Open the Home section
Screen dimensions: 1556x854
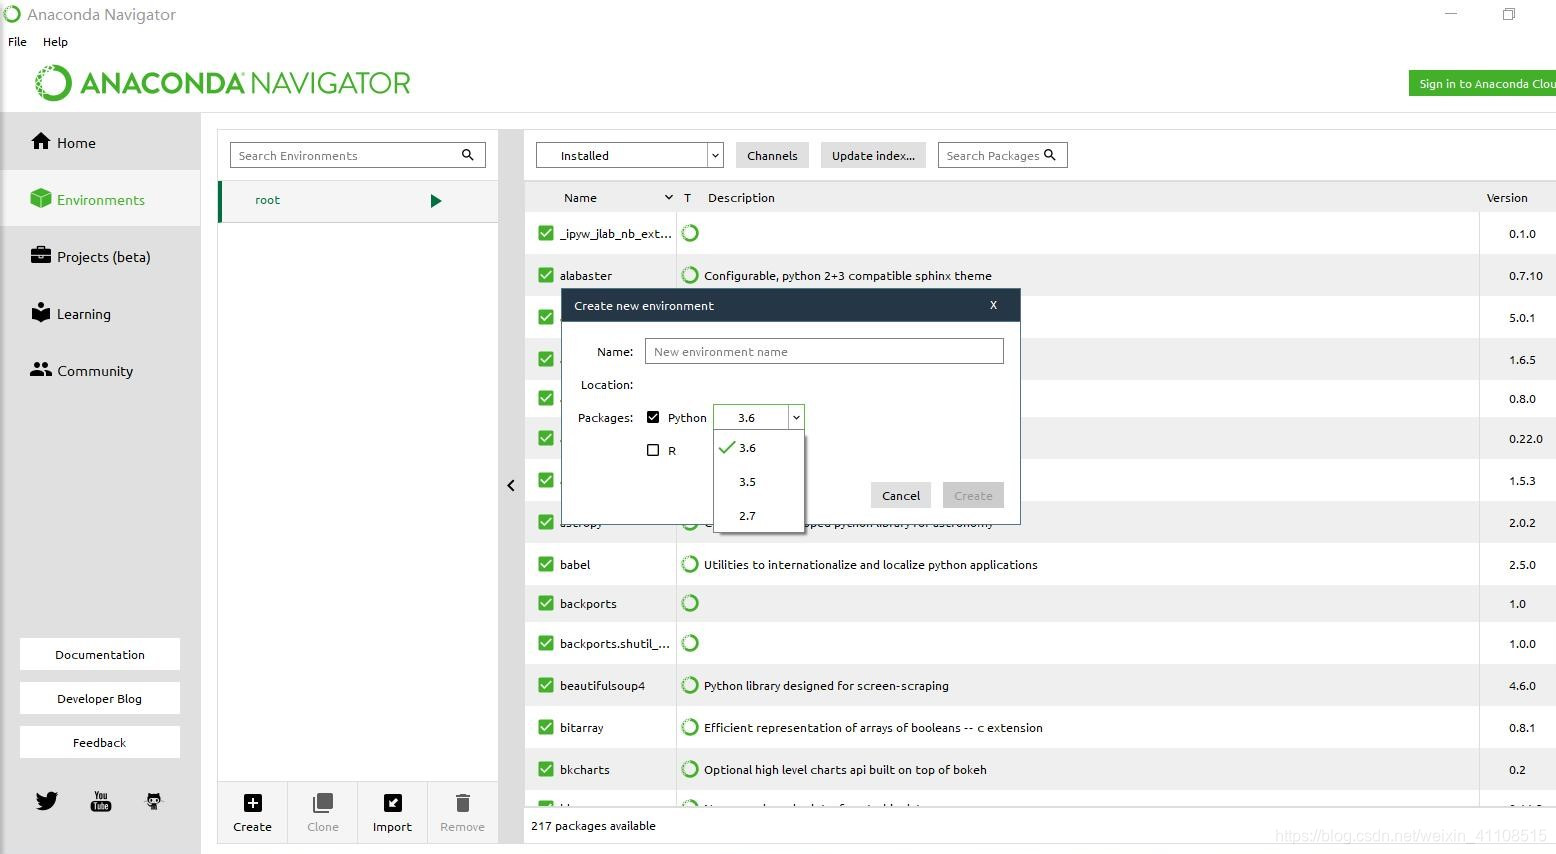point(100,142)
